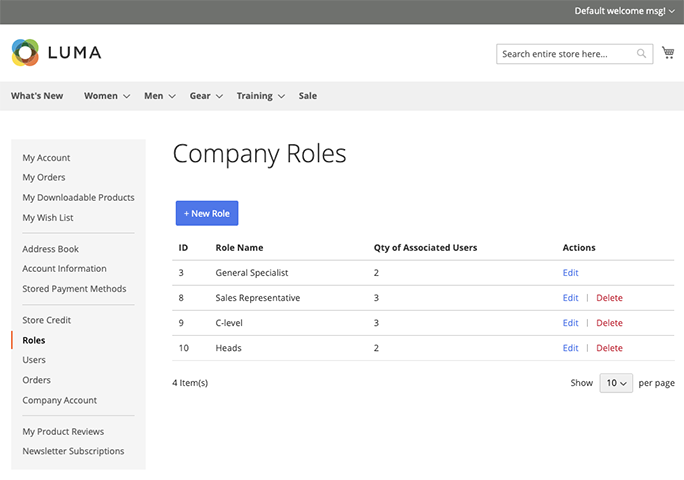Viewport: 684px width, 480px height.
Task: Select What's New in navigation
Action: point(37,96)
